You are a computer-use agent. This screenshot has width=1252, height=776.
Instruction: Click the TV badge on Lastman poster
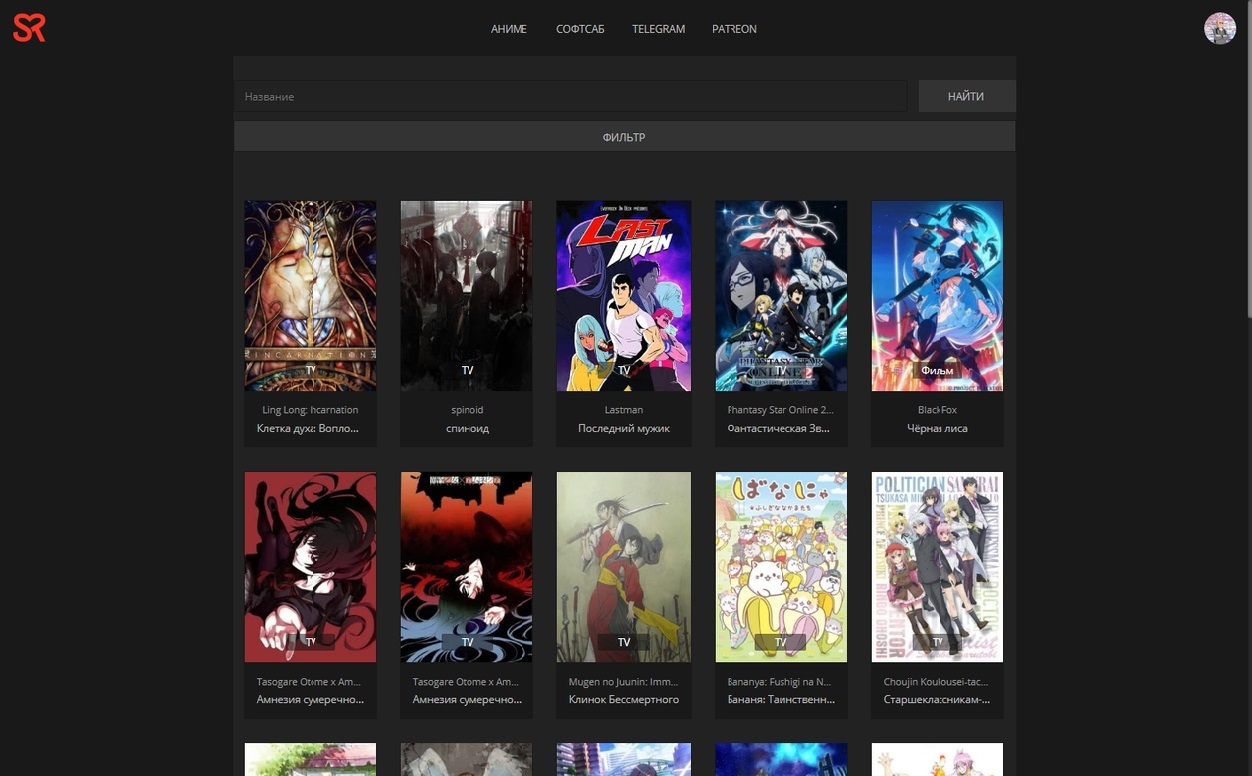624,370
